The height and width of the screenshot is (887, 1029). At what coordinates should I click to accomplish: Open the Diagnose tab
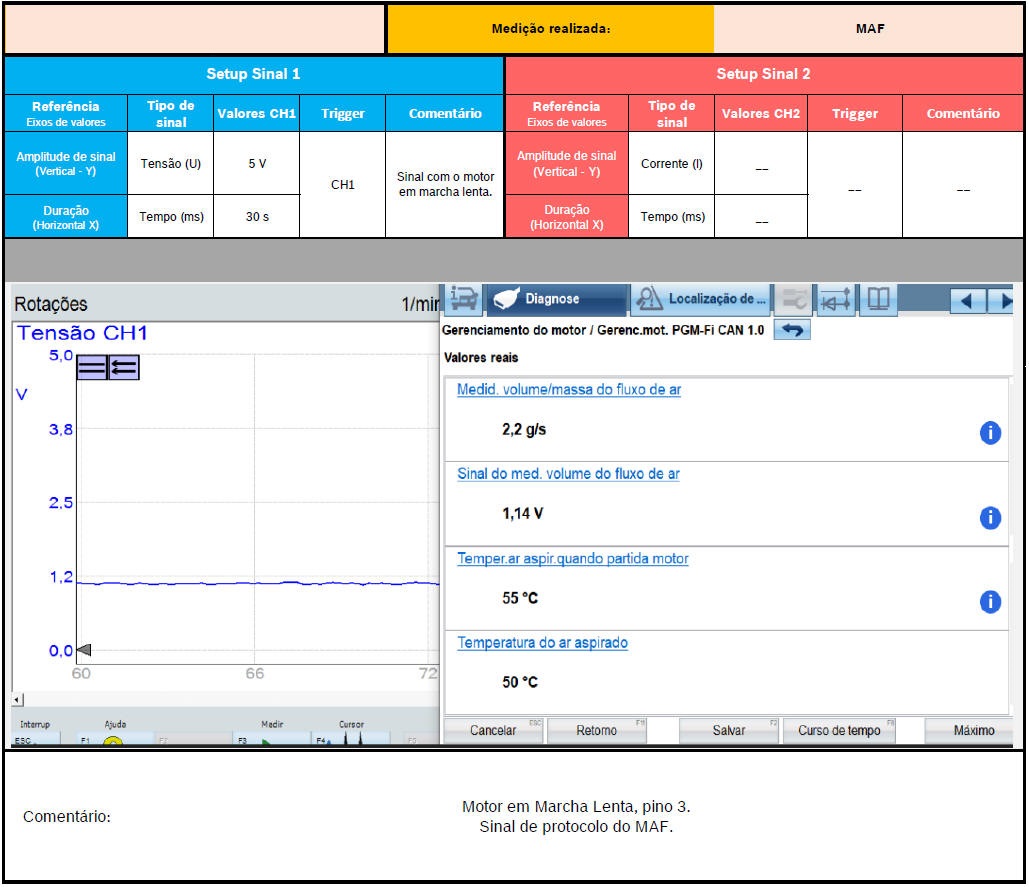point(555,299)
